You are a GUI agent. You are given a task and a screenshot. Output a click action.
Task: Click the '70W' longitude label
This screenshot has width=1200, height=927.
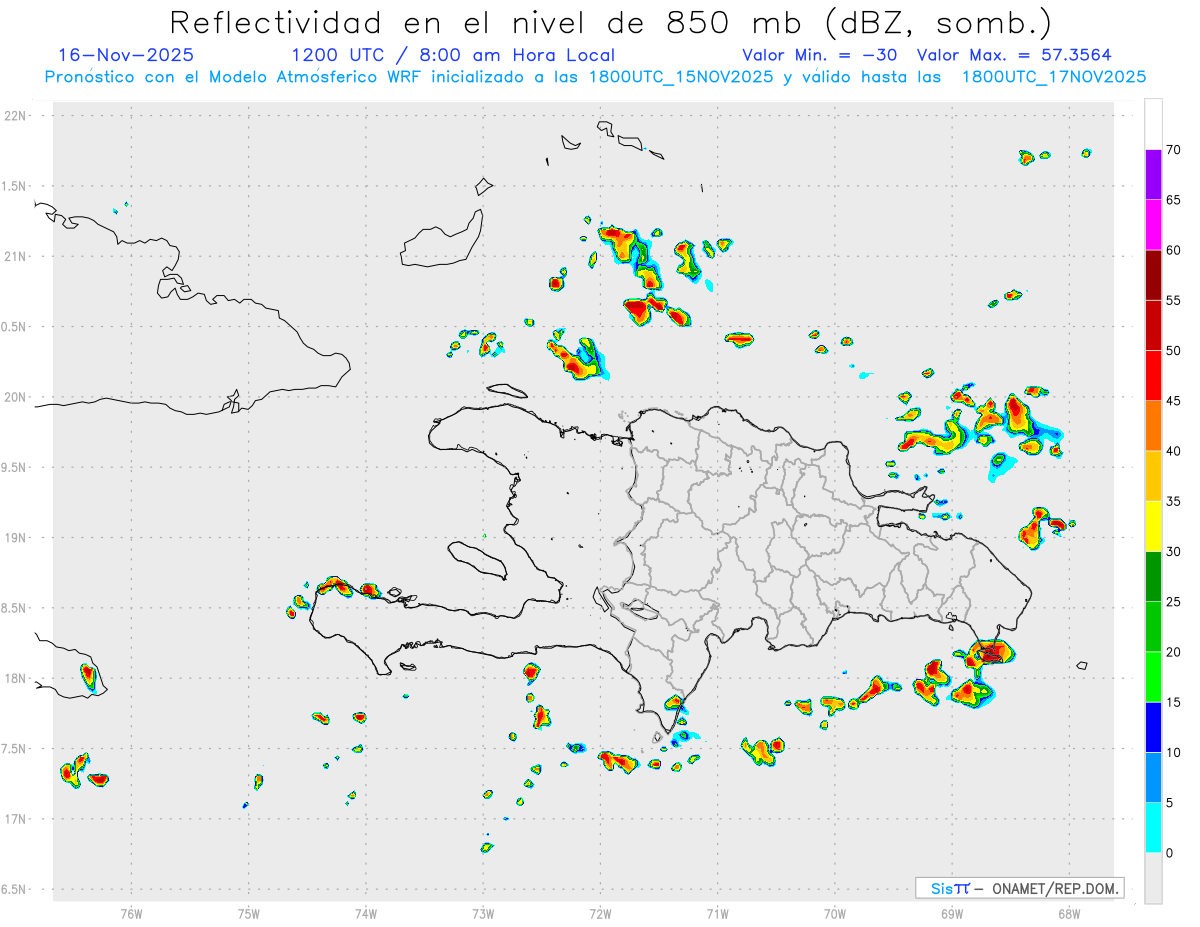pos(835,913)
